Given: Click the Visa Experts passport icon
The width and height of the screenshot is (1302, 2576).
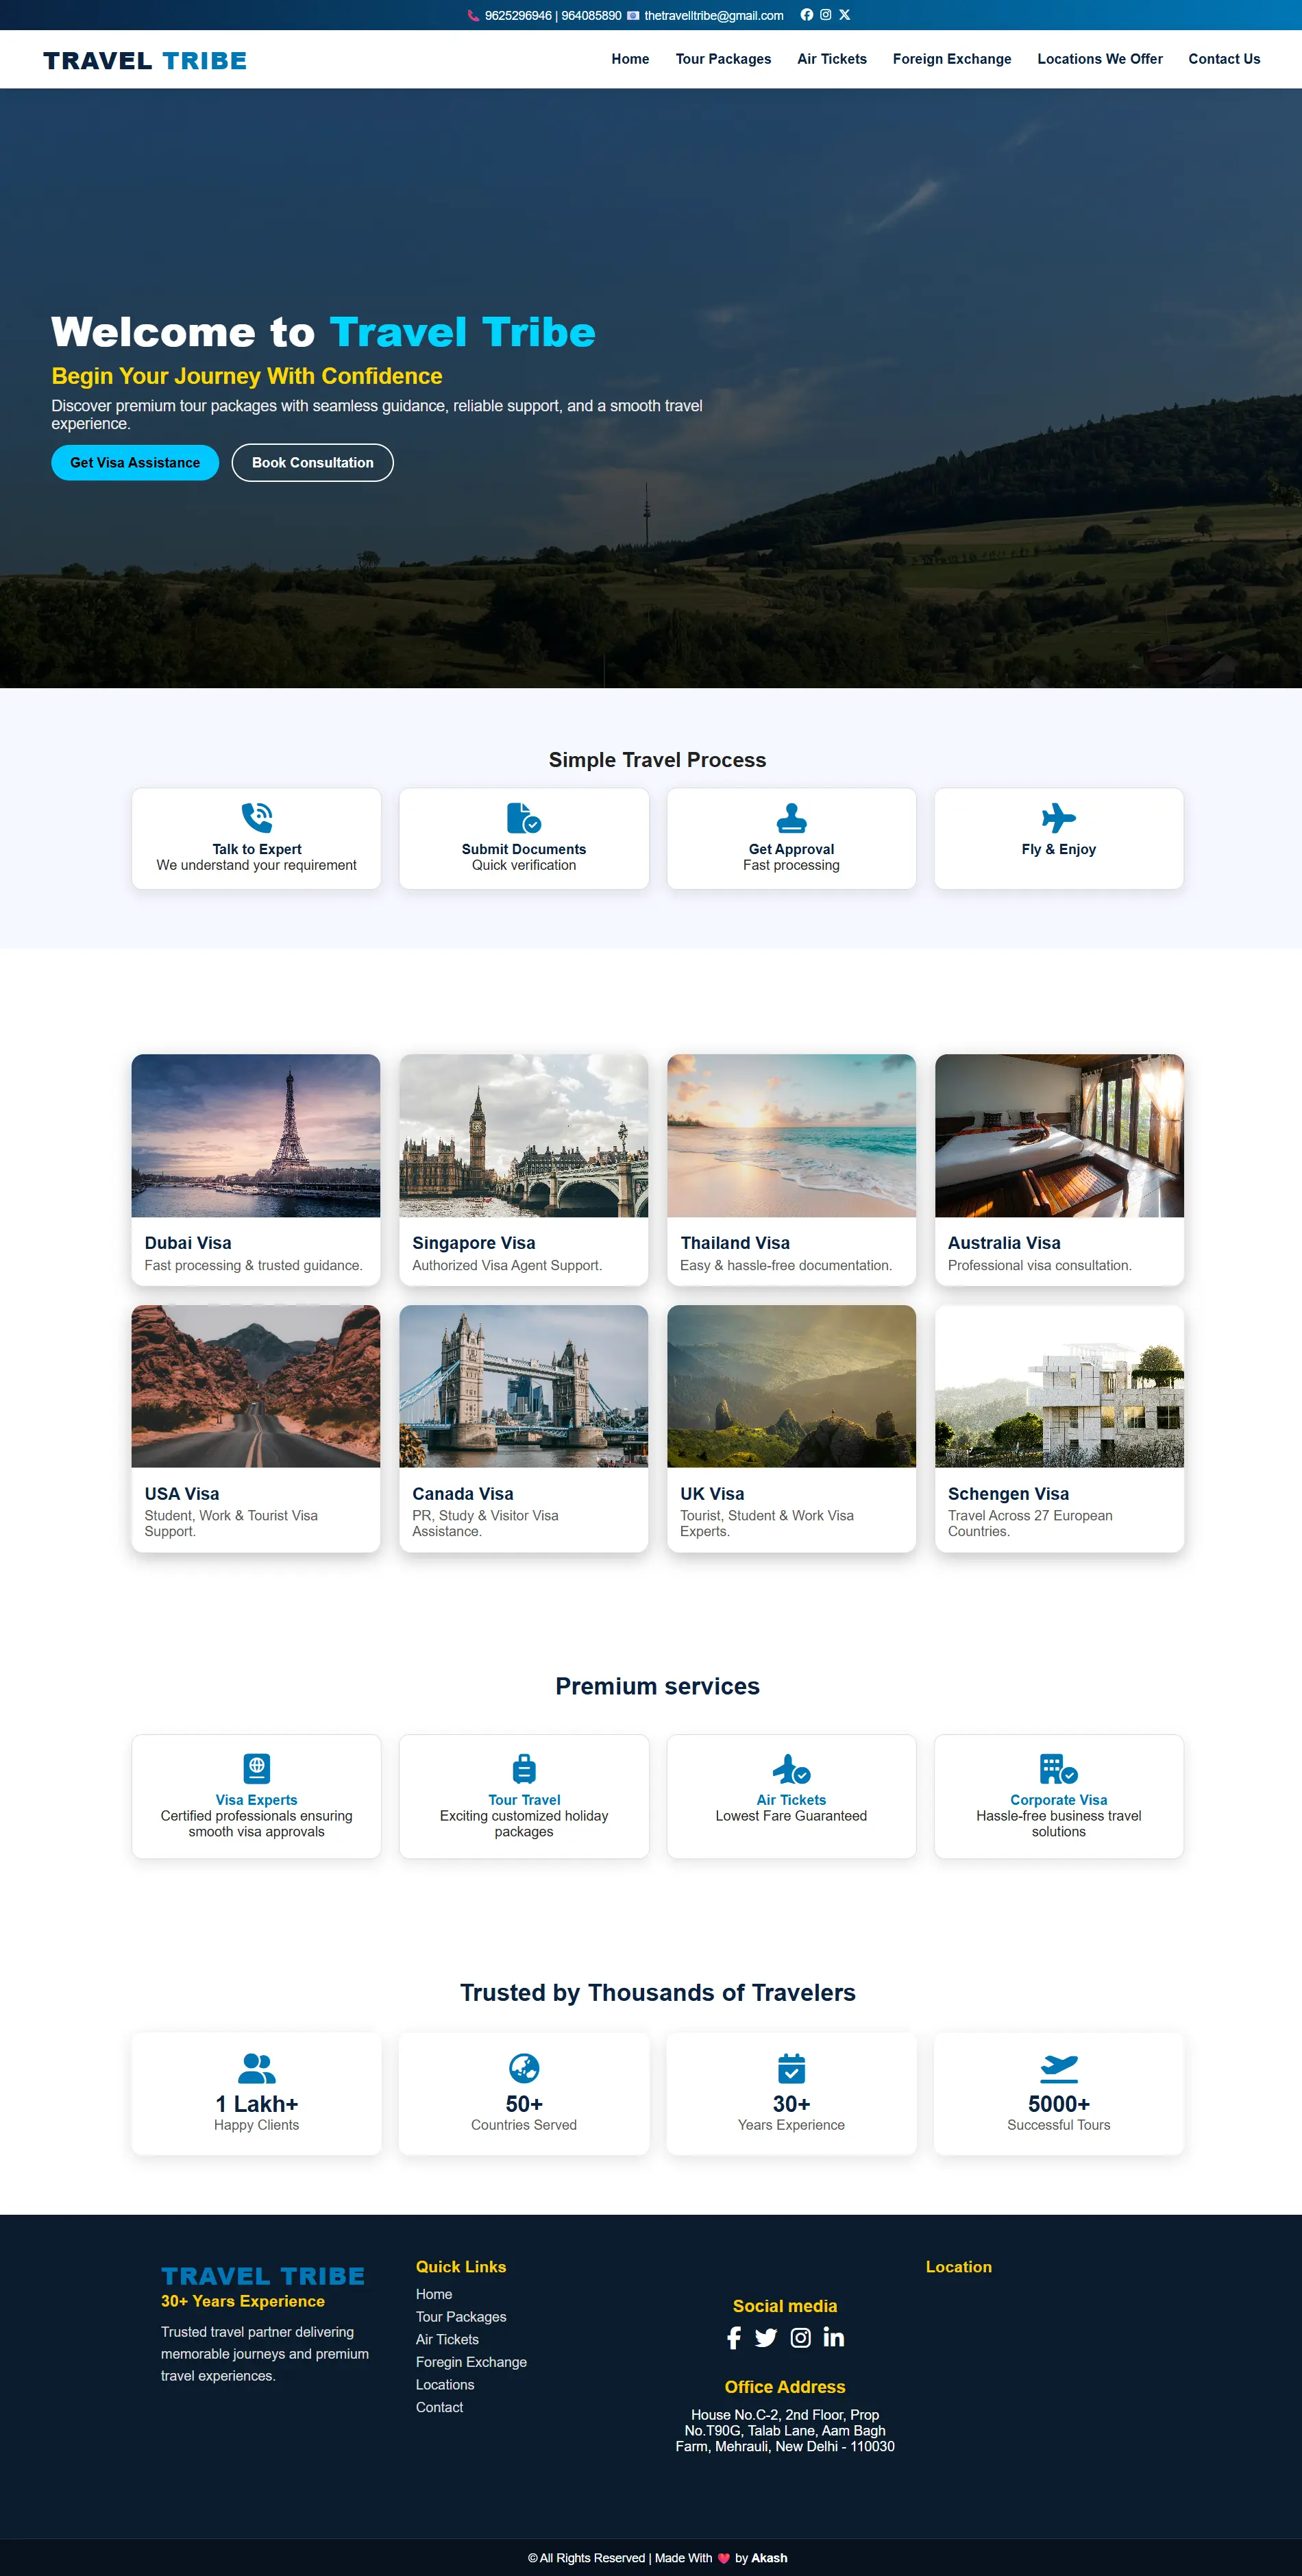Looking at the screenshot, I should pyautogui.click(x=257, y=1768).
